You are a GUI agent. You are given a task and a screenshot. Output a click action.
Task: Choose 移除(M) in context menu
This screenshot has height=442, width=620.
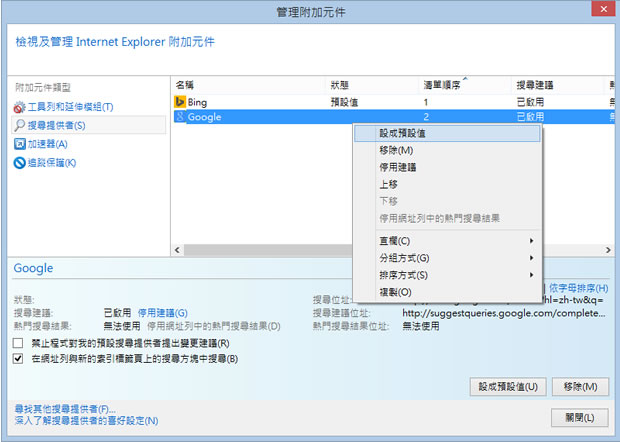pyautogui.click(x=447, y=150)
